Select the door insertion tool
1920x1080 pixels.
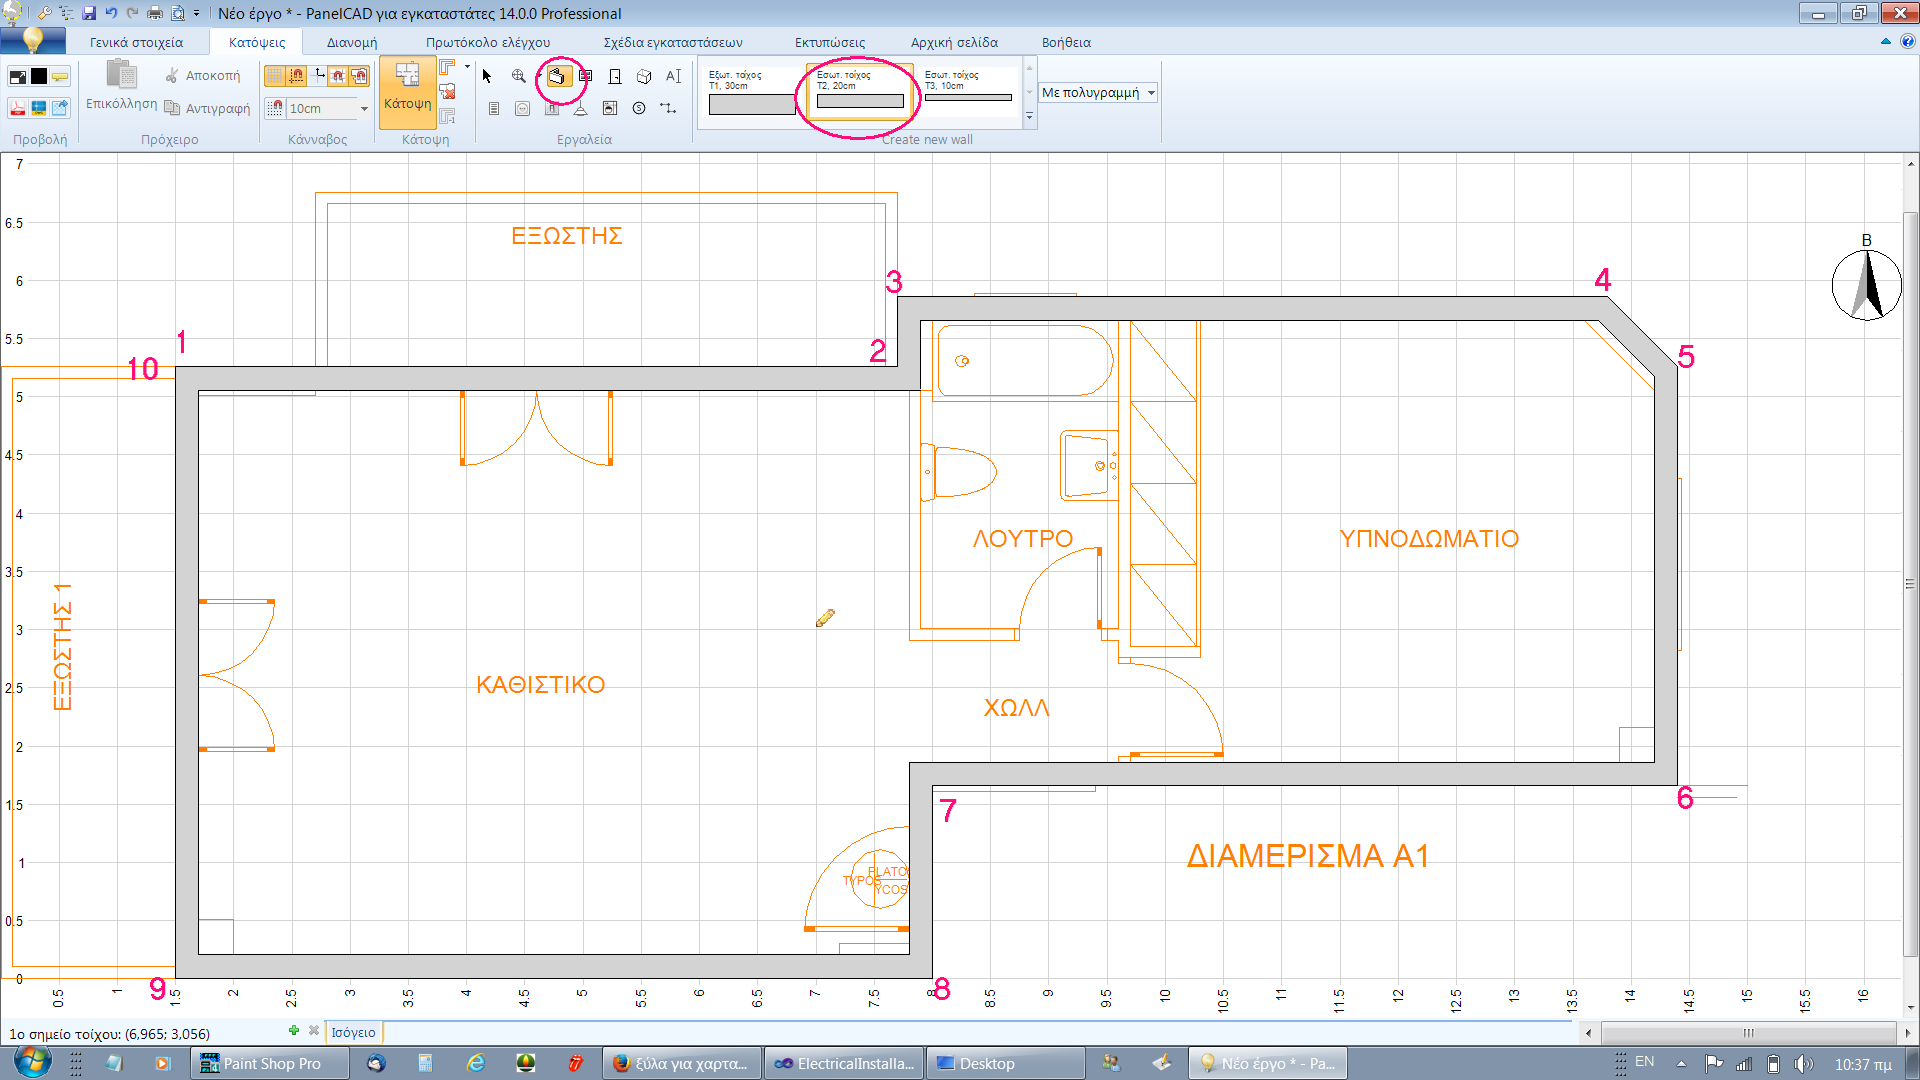point(615,76)
